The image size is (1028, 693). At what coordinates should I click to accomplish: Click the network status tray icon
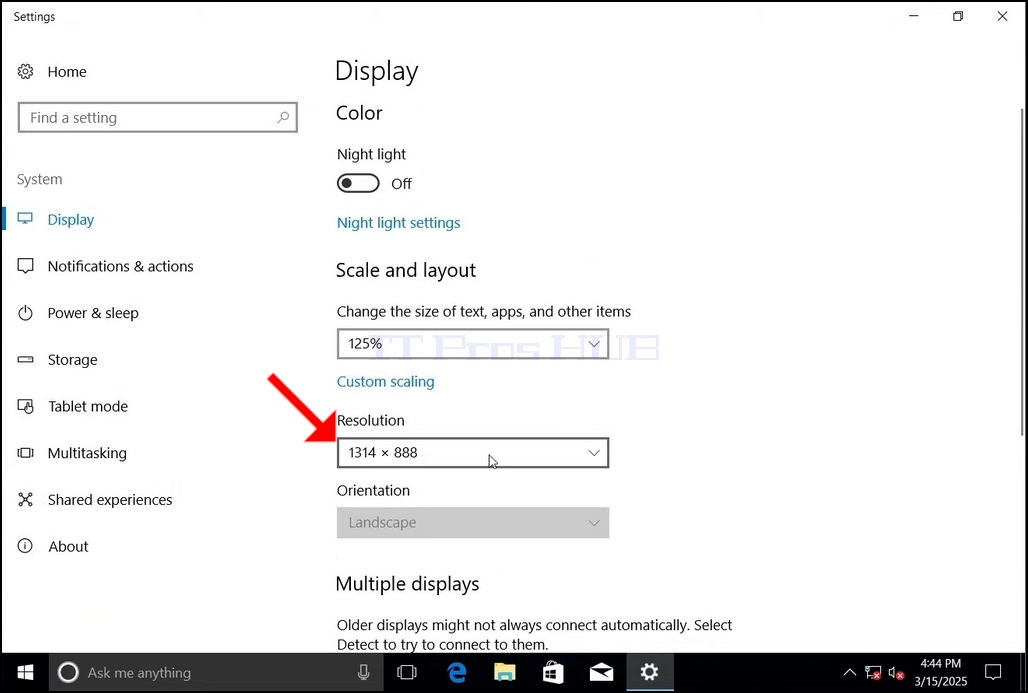pos(873,673)
